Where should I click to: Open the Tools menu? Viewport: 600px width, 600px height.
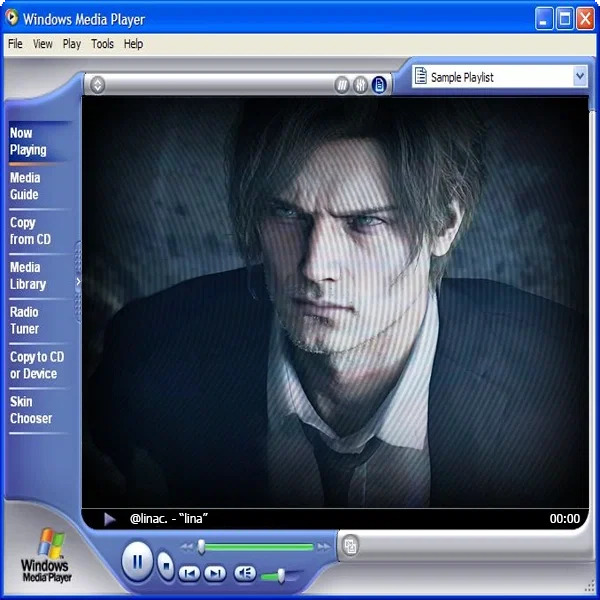pos(102,44)
